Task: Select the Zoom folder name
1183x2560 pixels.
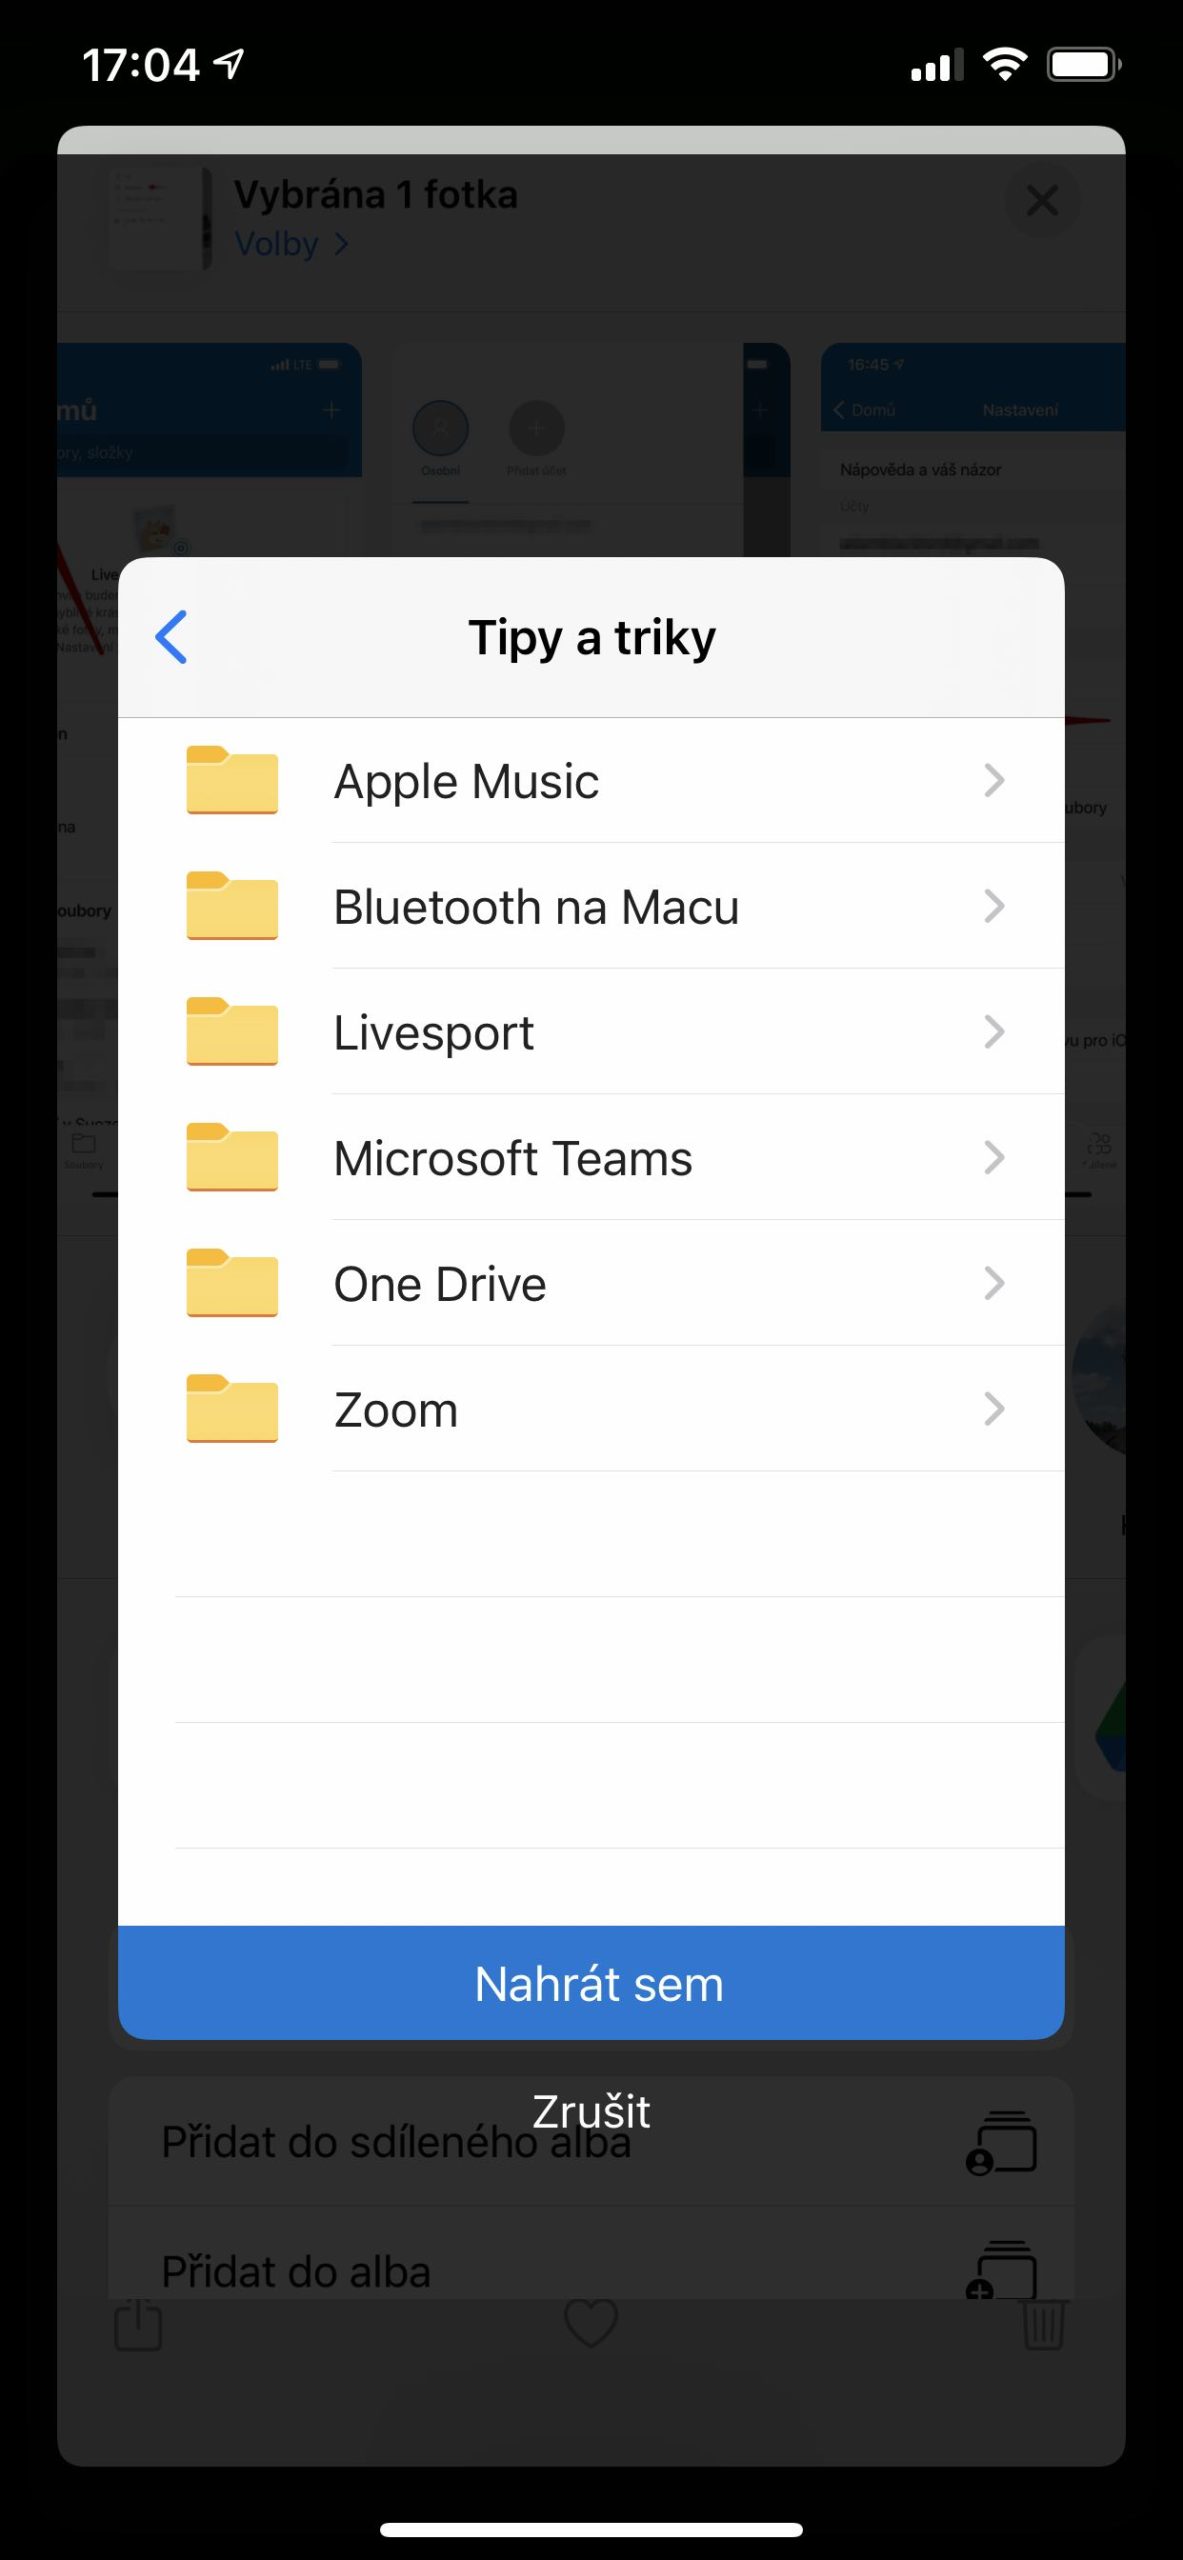Action: click(x=396, y=1410)
